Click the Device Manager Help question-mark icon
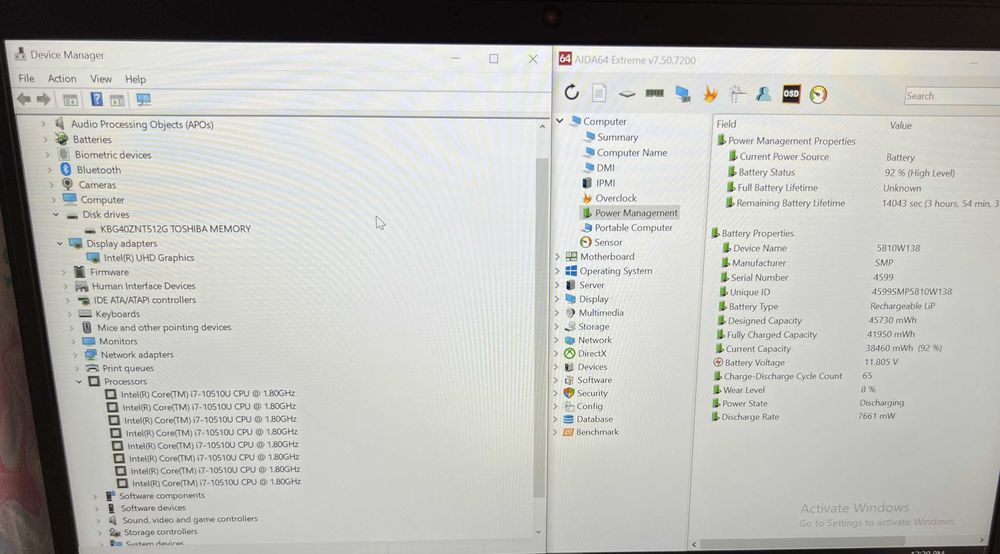 click(x=96, y=99)
